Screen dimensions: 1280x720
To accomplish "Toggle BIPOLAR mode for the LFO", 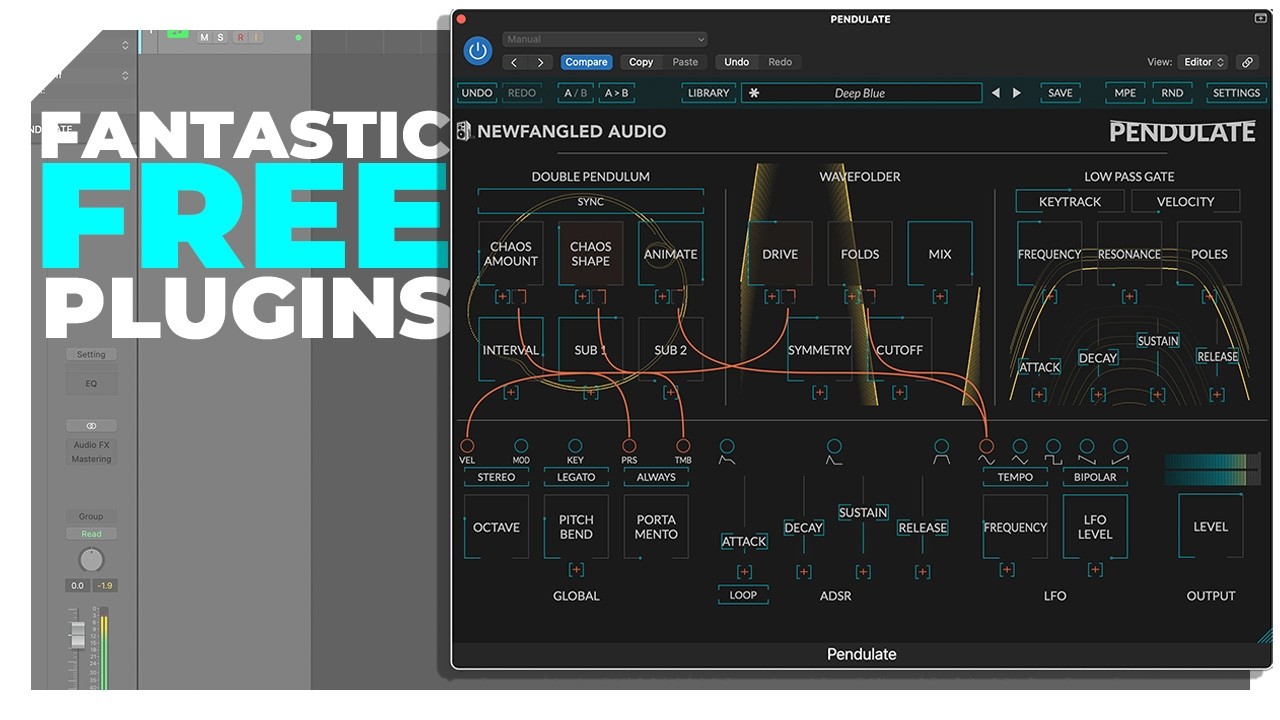I will click(1095, 477).
